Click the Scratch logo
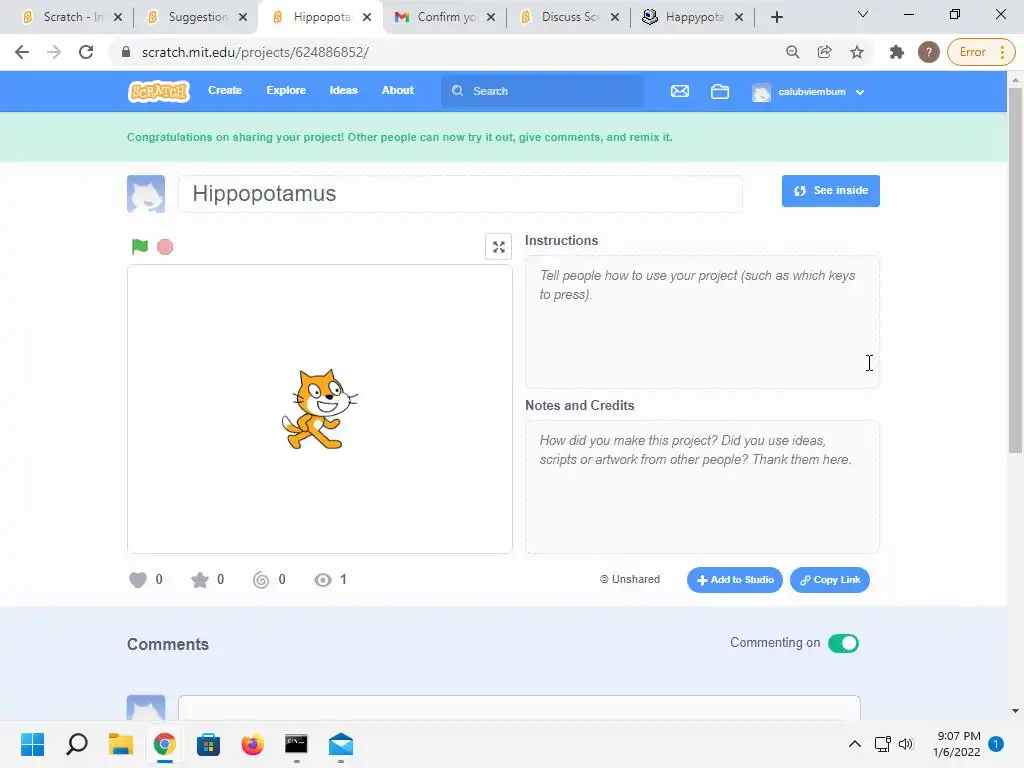1024x768 pixels. click(x=159, y=91)
